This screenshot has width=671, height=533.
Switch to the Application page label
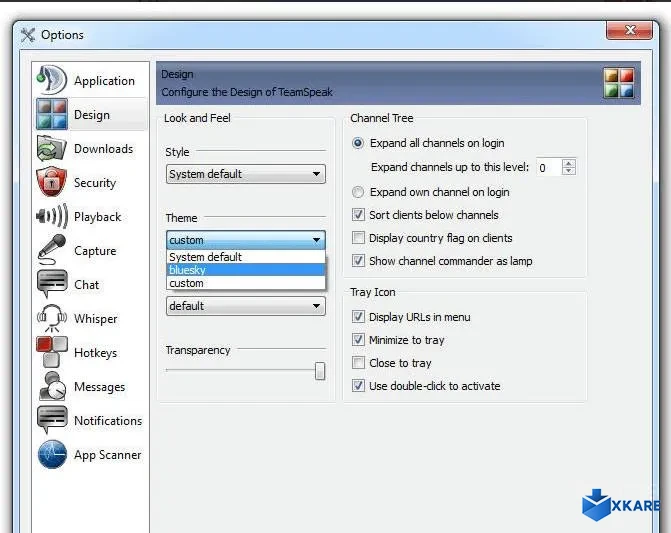pyautogui.click(x=104, y=81)
